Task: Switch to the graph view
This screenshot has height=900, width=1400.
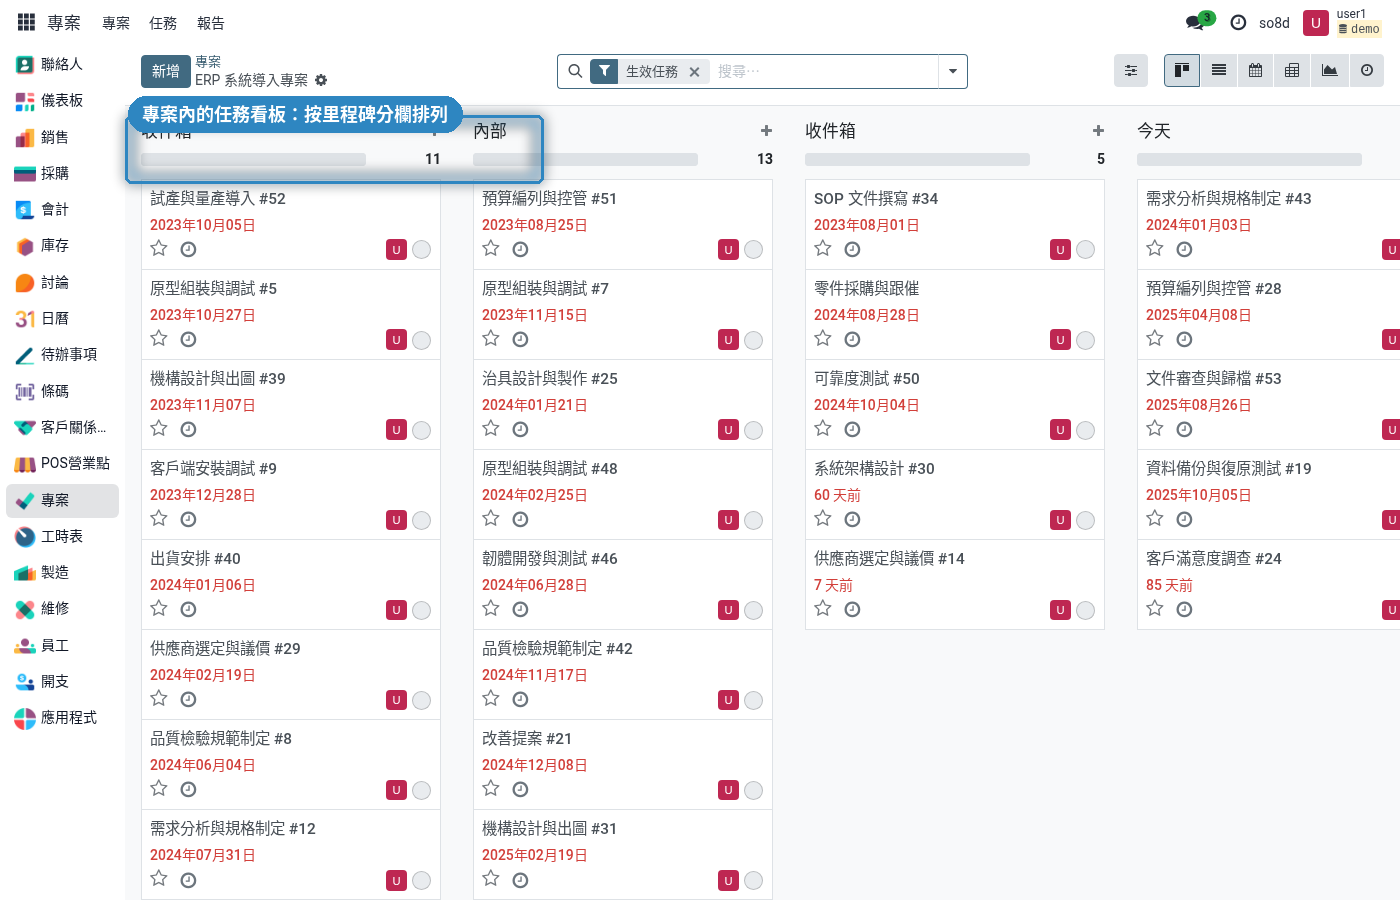Action: [x=1329, y=70]
